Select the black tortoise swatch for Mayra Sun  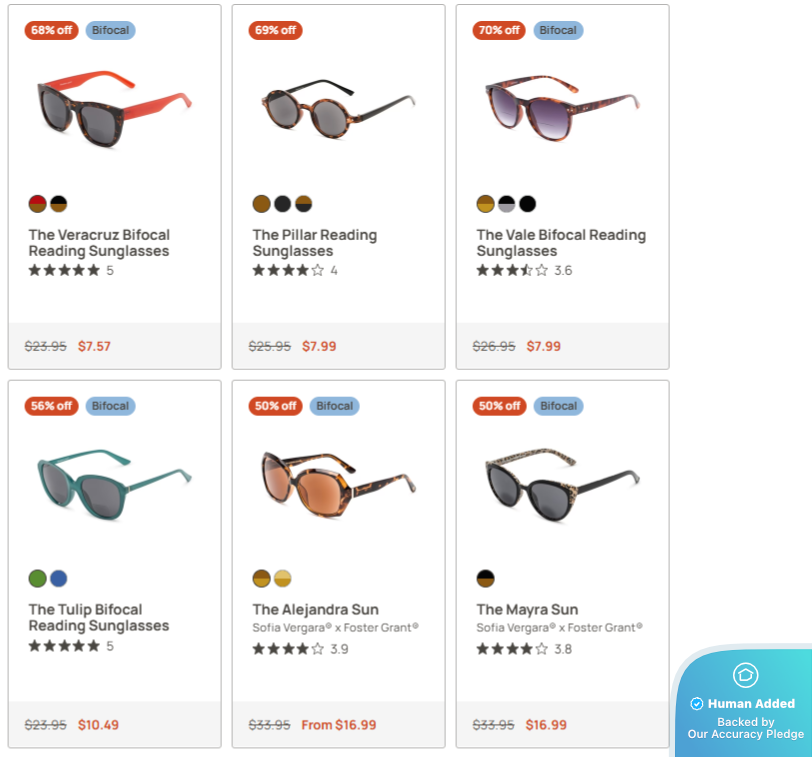(485, 578)
